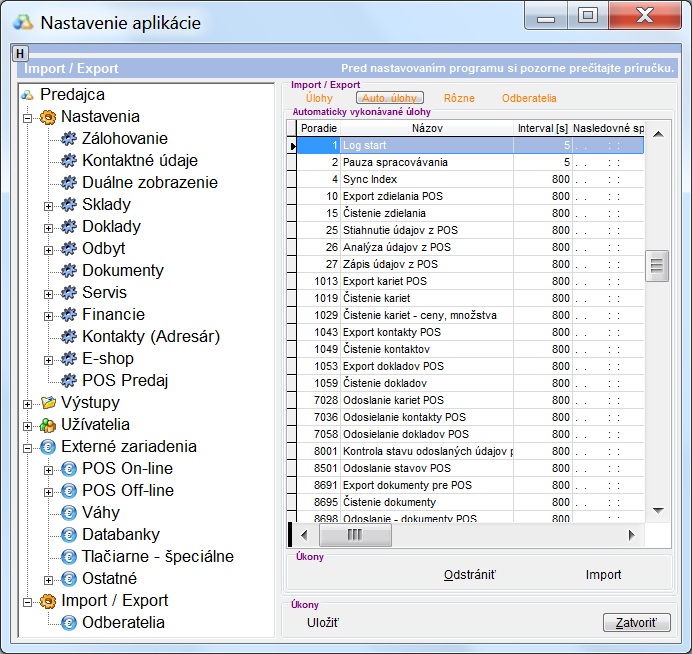Open the Rôzne tab
This screenshot has height=654, width=692.
click(x=459, y=98)
